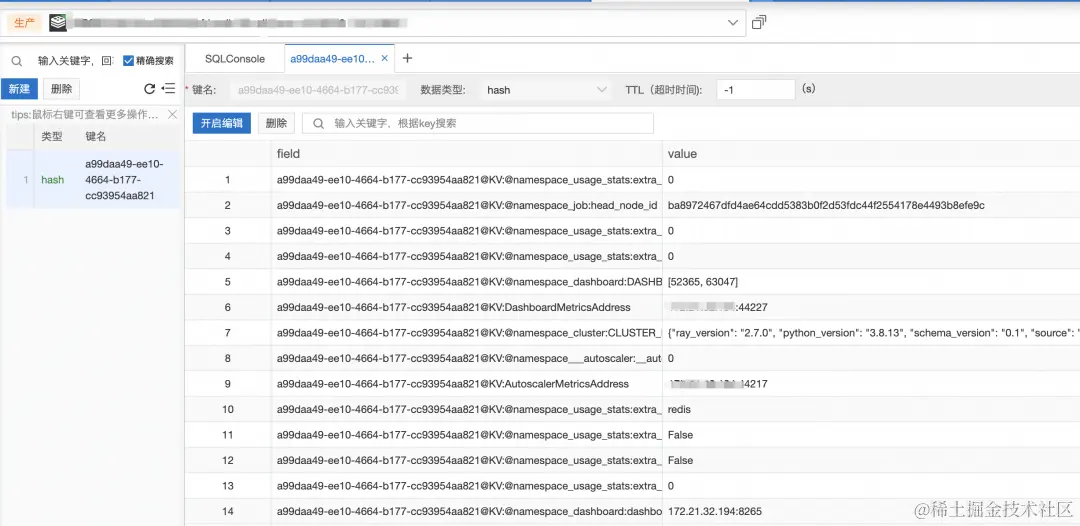Select namespace_usage_stats field in row 10
The width and height of the screenshot is (1080, 526).
point(467,409)
